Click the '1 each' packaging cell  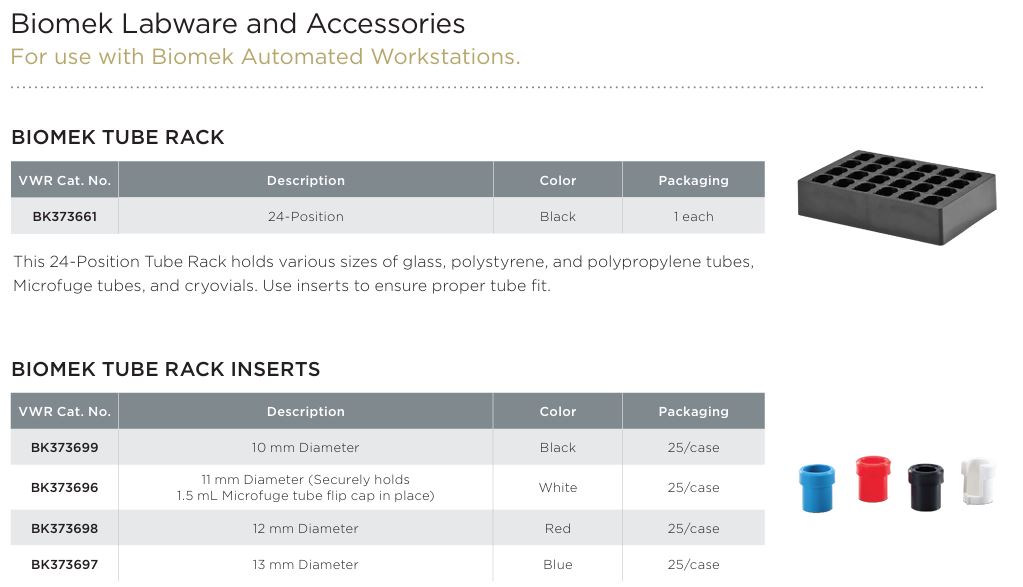693,216
